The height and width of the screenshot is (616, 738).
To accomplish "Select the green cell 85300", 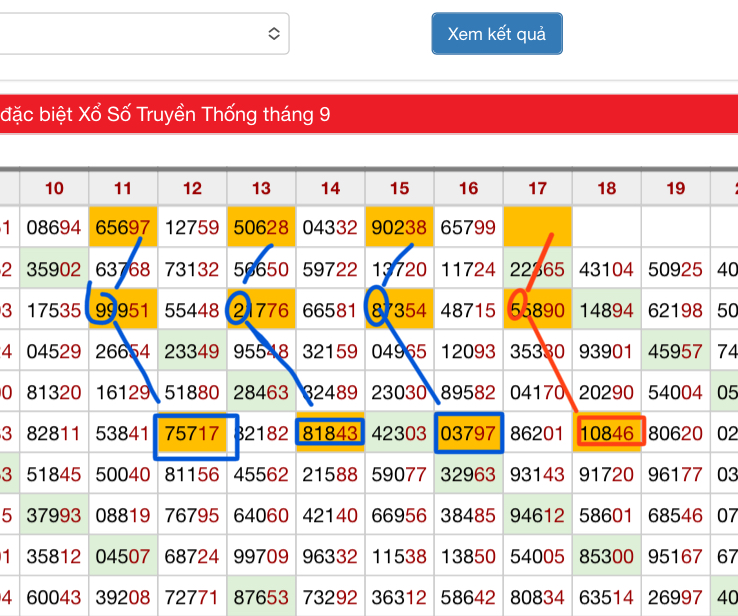I will point(607,557).
